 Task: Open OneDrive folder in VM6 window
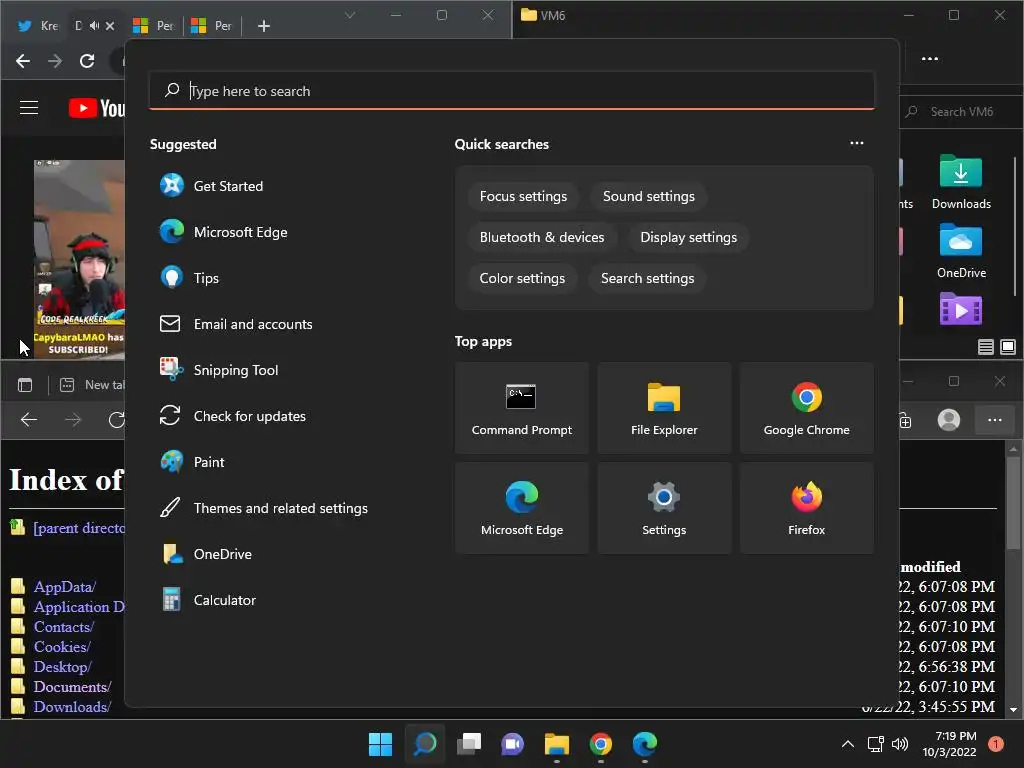tap(961, 251)
